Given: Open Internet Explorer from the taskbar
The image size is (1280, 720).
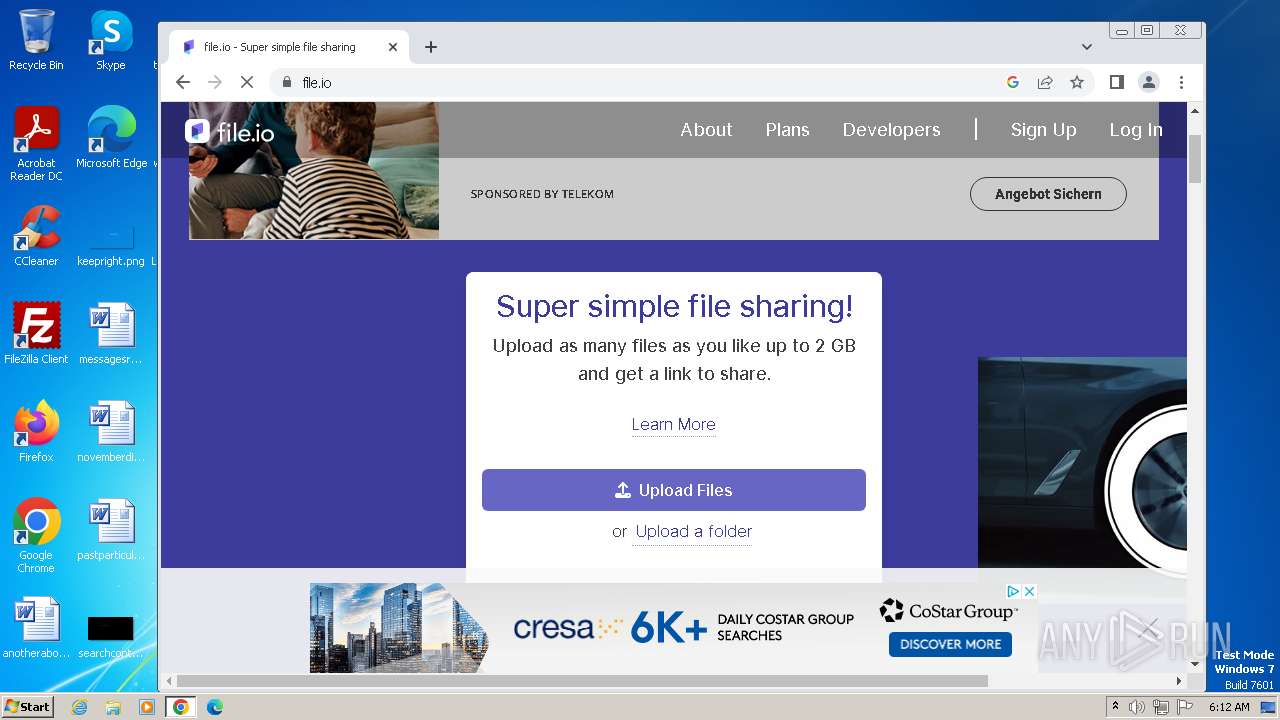Looking at the screenshot, I should [x=79, y=707].
